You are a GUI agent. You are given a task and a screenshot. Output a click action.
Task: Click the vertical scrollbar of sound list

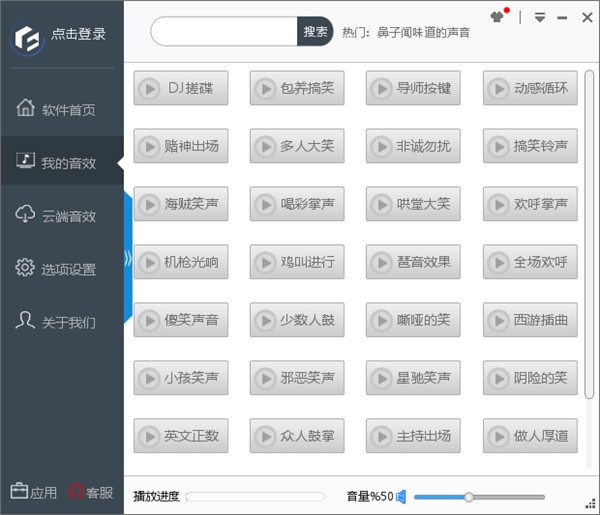pos(589,235)
